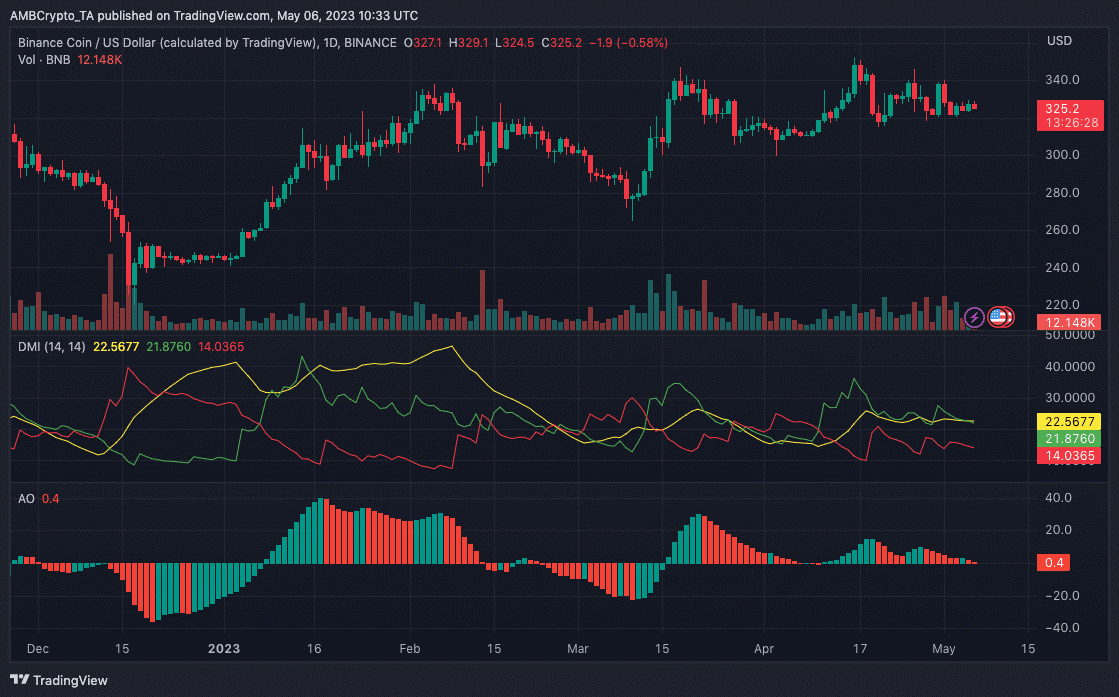The height and width of the screenshot is (697, 1119).
Task: Click the 220.0 price axis label
Action: coord(1062,305)
